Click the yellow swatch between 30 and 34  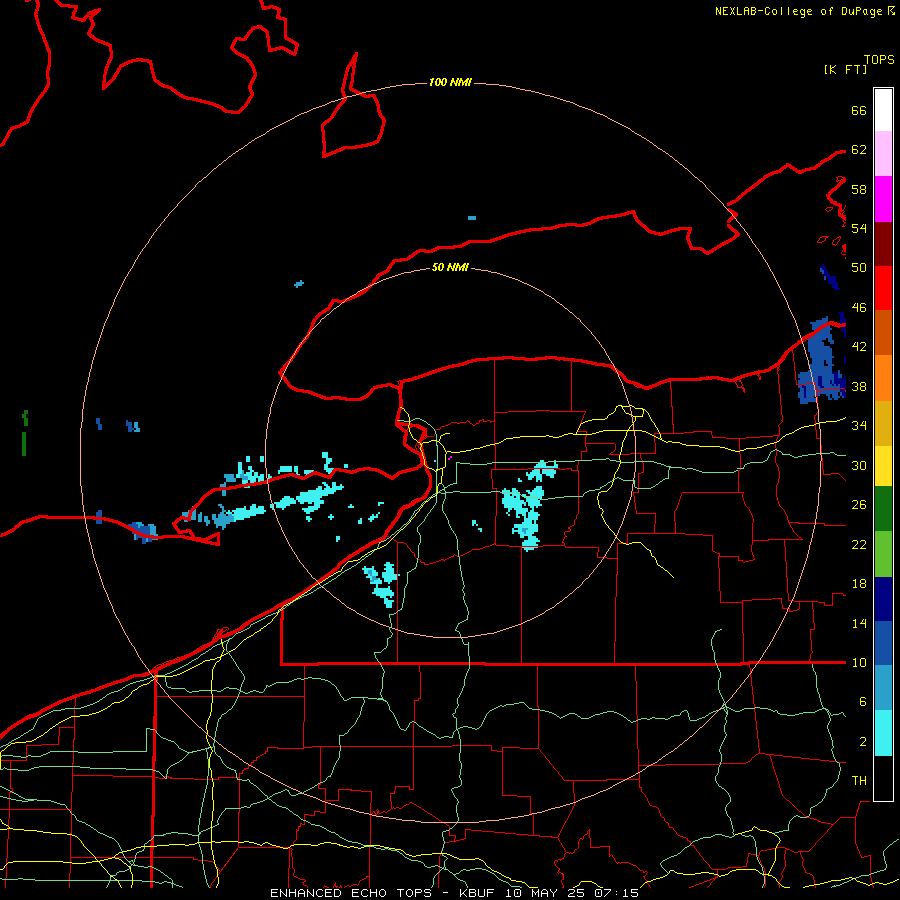coord(883,465)
